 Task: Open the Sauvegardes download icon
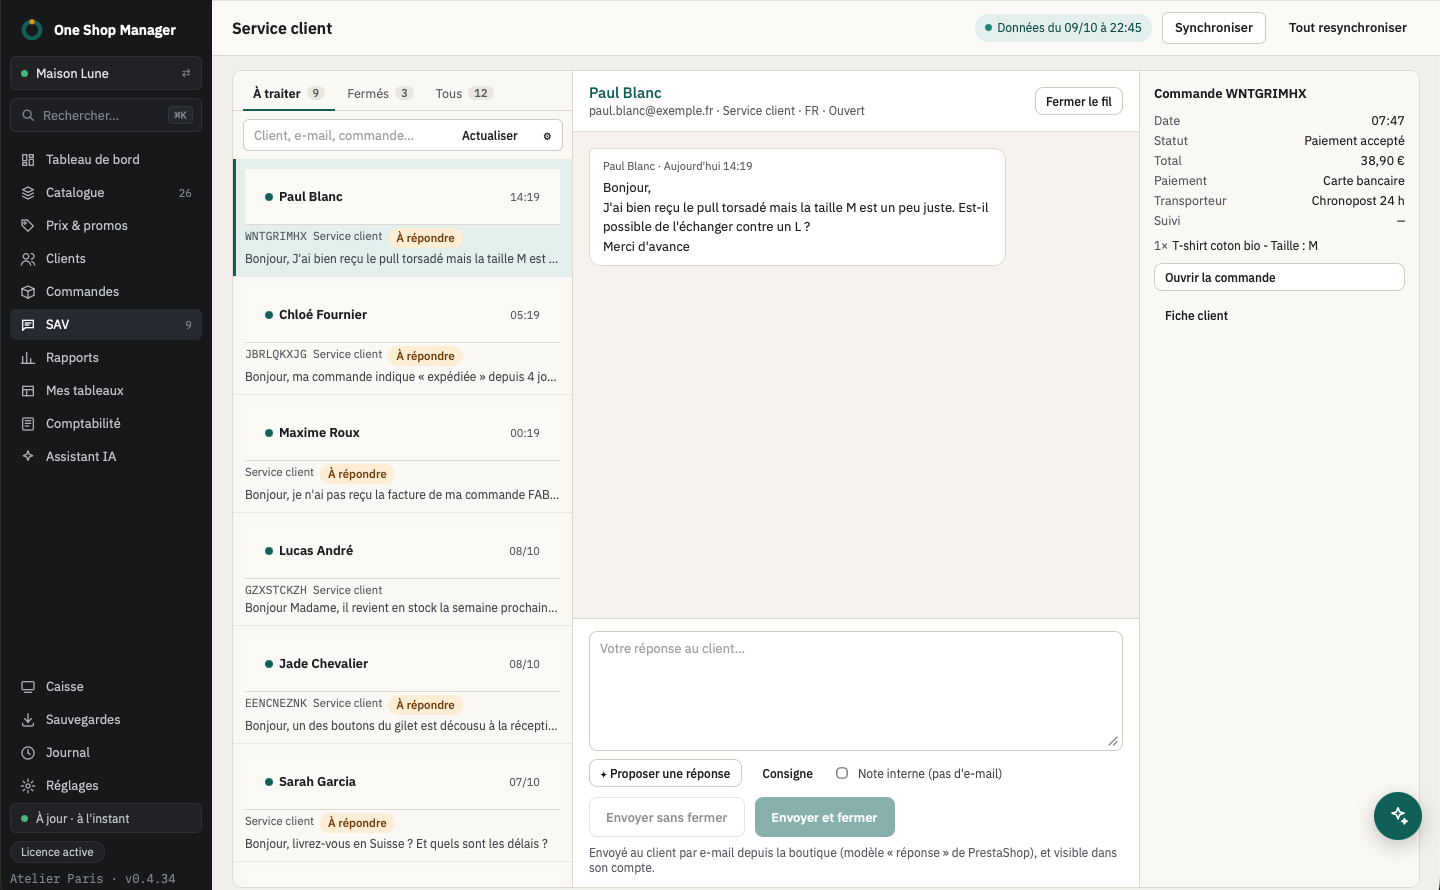click(x=28, y=720)
